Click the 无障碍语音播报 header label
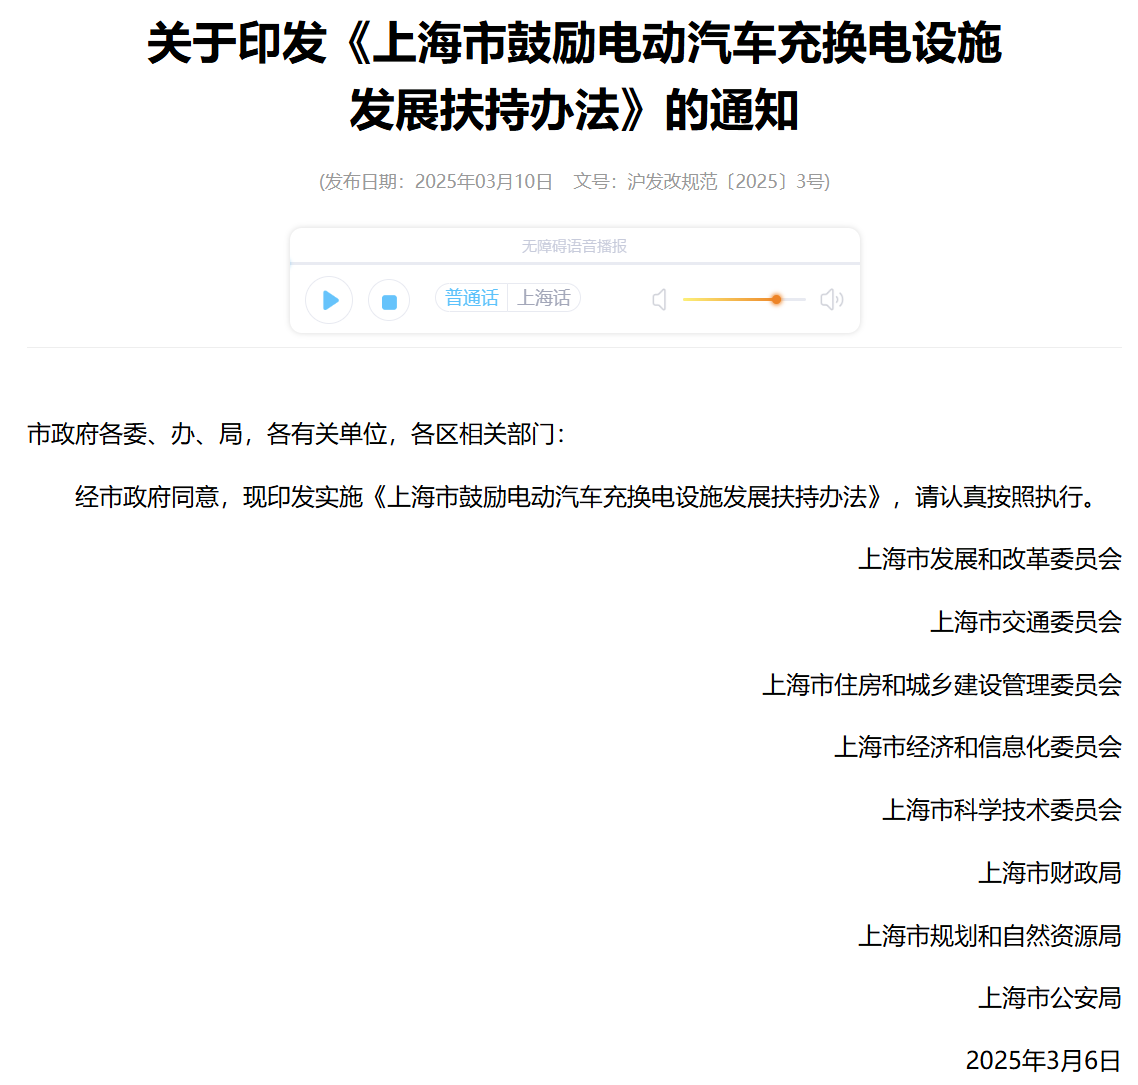This screenshot has width=1138, height=1085. tap(574, 246)
